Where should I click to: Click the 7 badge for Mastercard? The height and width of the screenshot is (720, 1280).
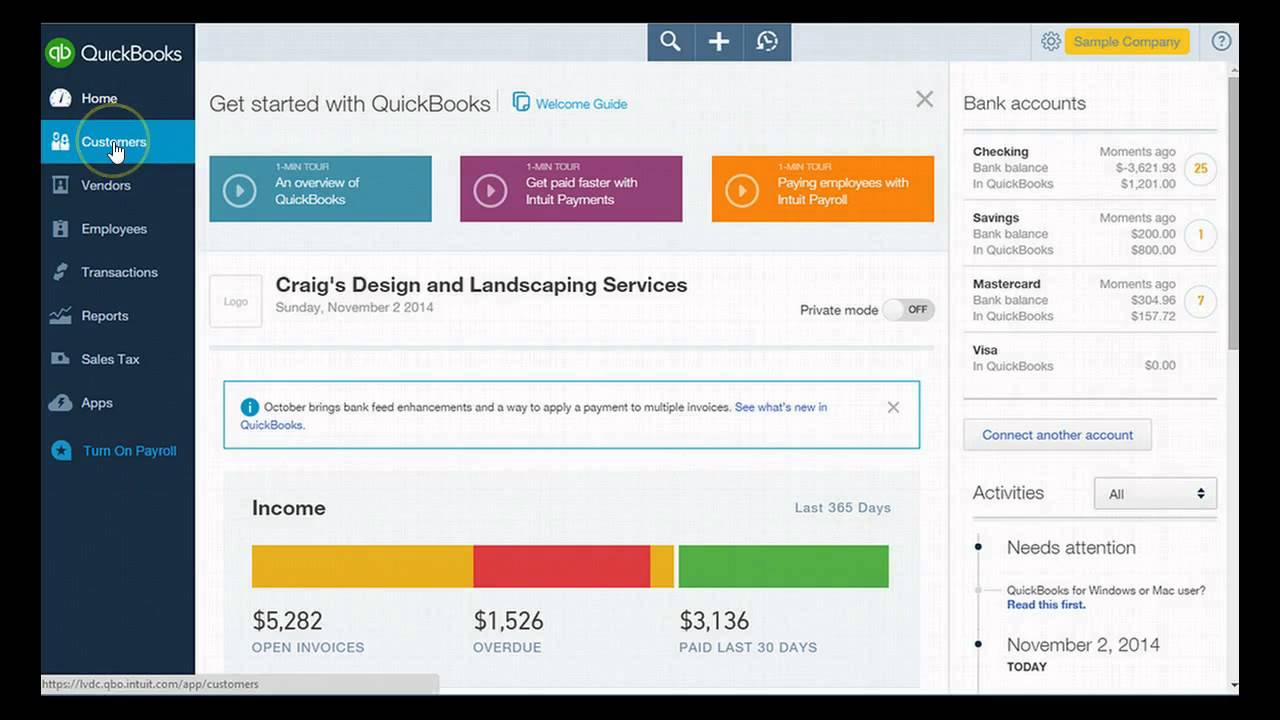tap(1200, 300)
